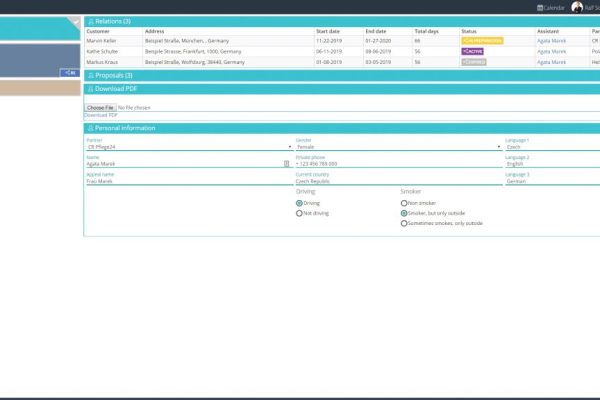Collapse the Download PDF section header
The image size is (600, 400).
coord(342,89)
